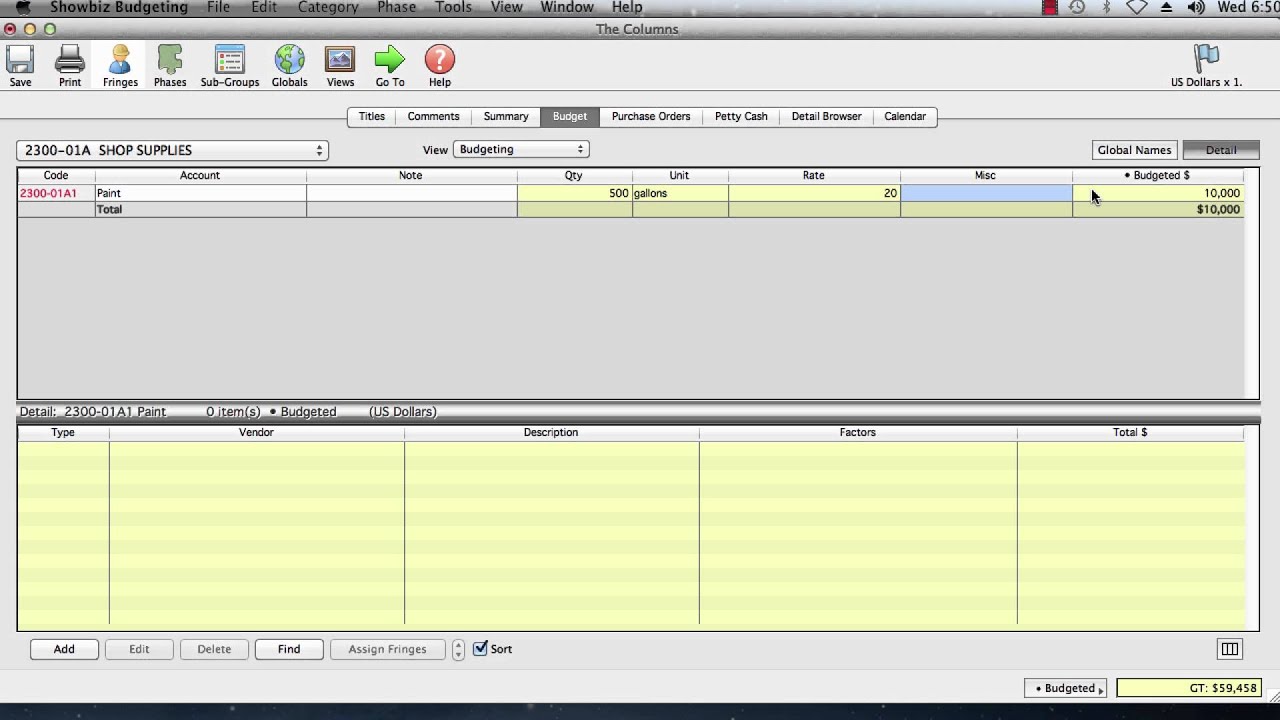Click the Add button
The width and height of the screenshot is (1280, 720).
(64, 649)
